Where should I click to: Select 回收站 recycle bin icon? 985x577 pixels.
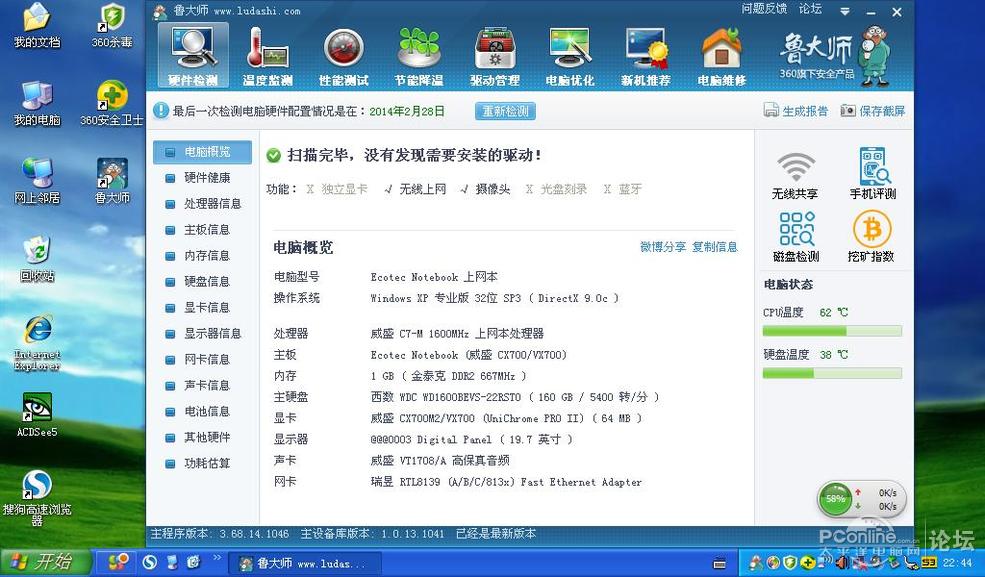(37, 259)
